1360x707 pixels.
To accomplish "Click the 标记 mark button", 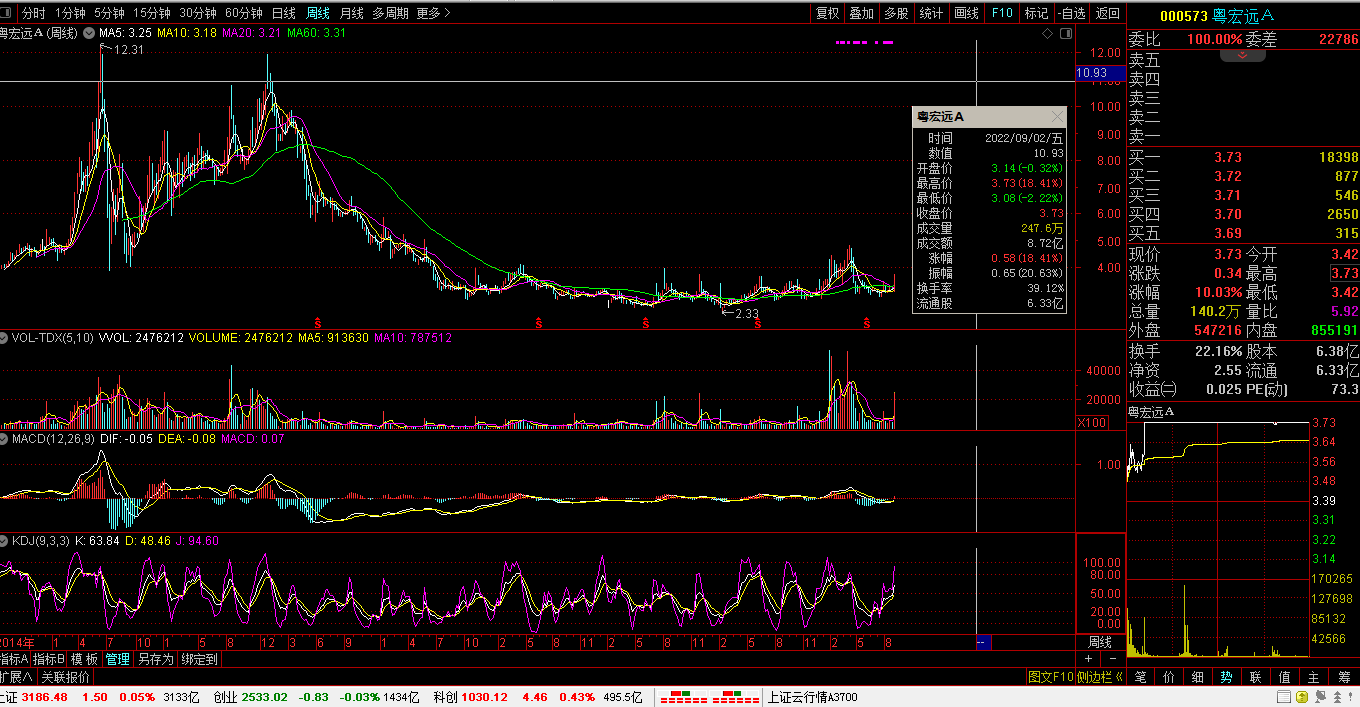I will (1037, 13).
